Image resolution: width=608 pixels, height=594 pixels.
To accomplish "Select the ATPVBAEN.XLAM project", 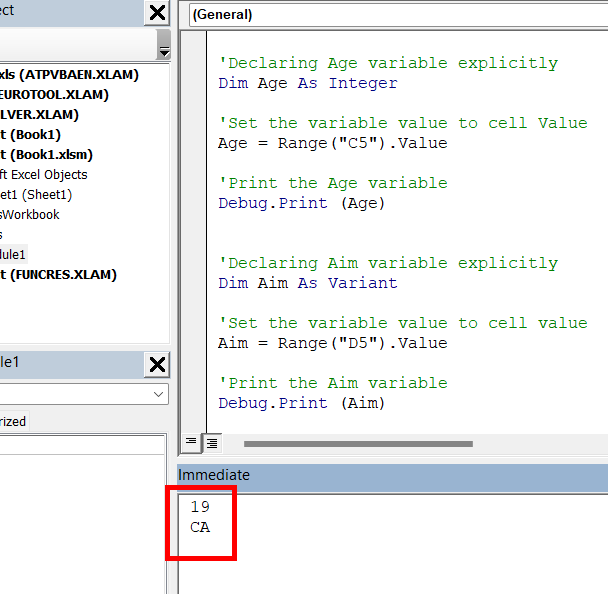I will pos(69,75).
